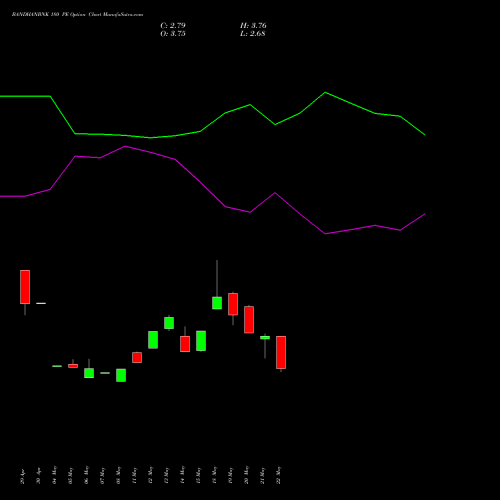The image size is (500, 500).
Task: Click the low value 'L: 2.68'
Action: (x=253, y=34)
